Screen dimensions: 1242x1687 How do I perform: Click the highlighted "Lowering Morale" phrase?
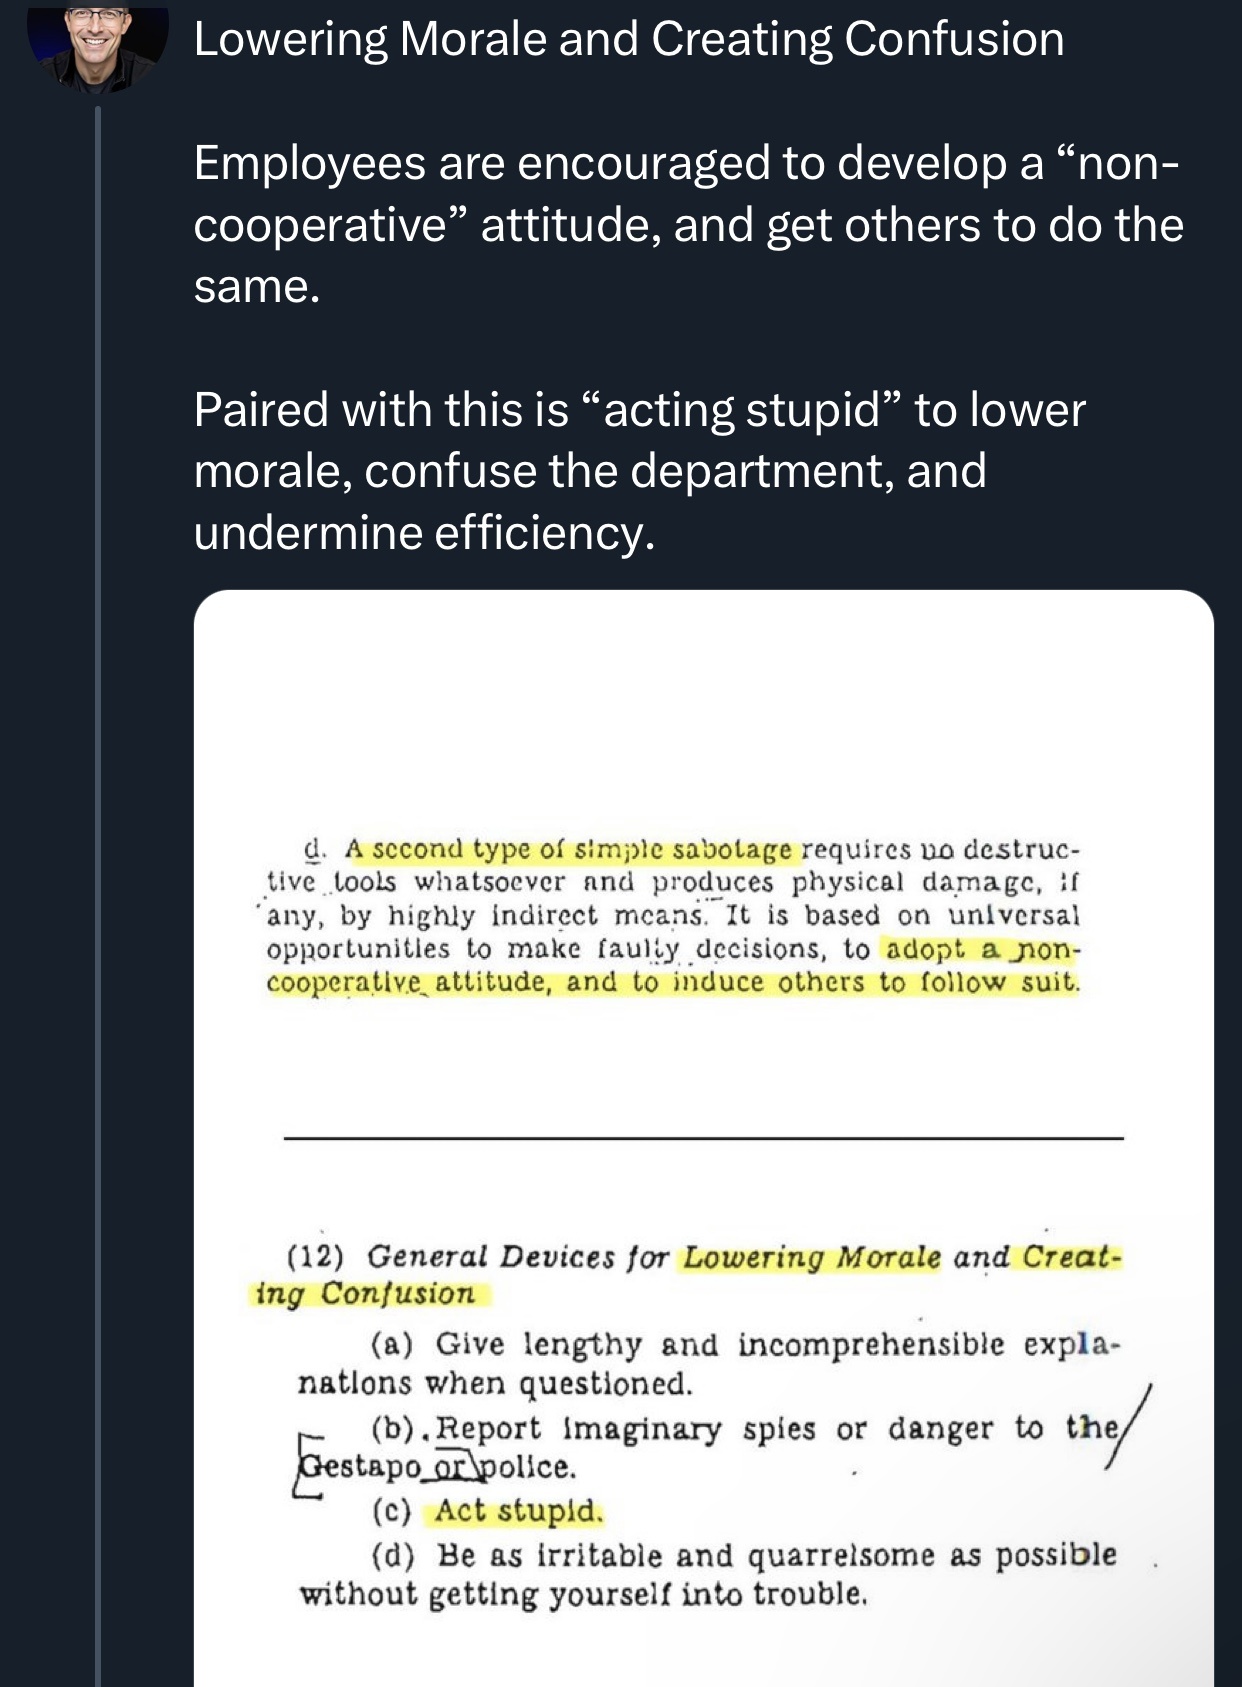coord(812,1257)
